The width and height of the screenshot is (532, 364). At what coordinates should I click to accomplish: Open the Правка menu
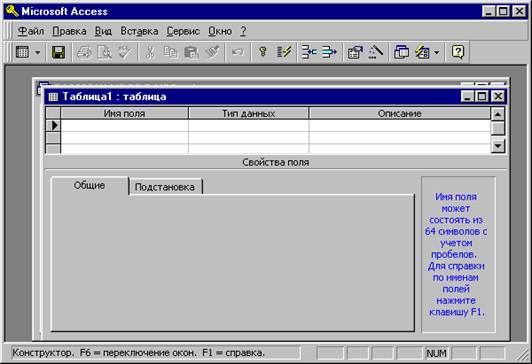[x=69, y=31]
